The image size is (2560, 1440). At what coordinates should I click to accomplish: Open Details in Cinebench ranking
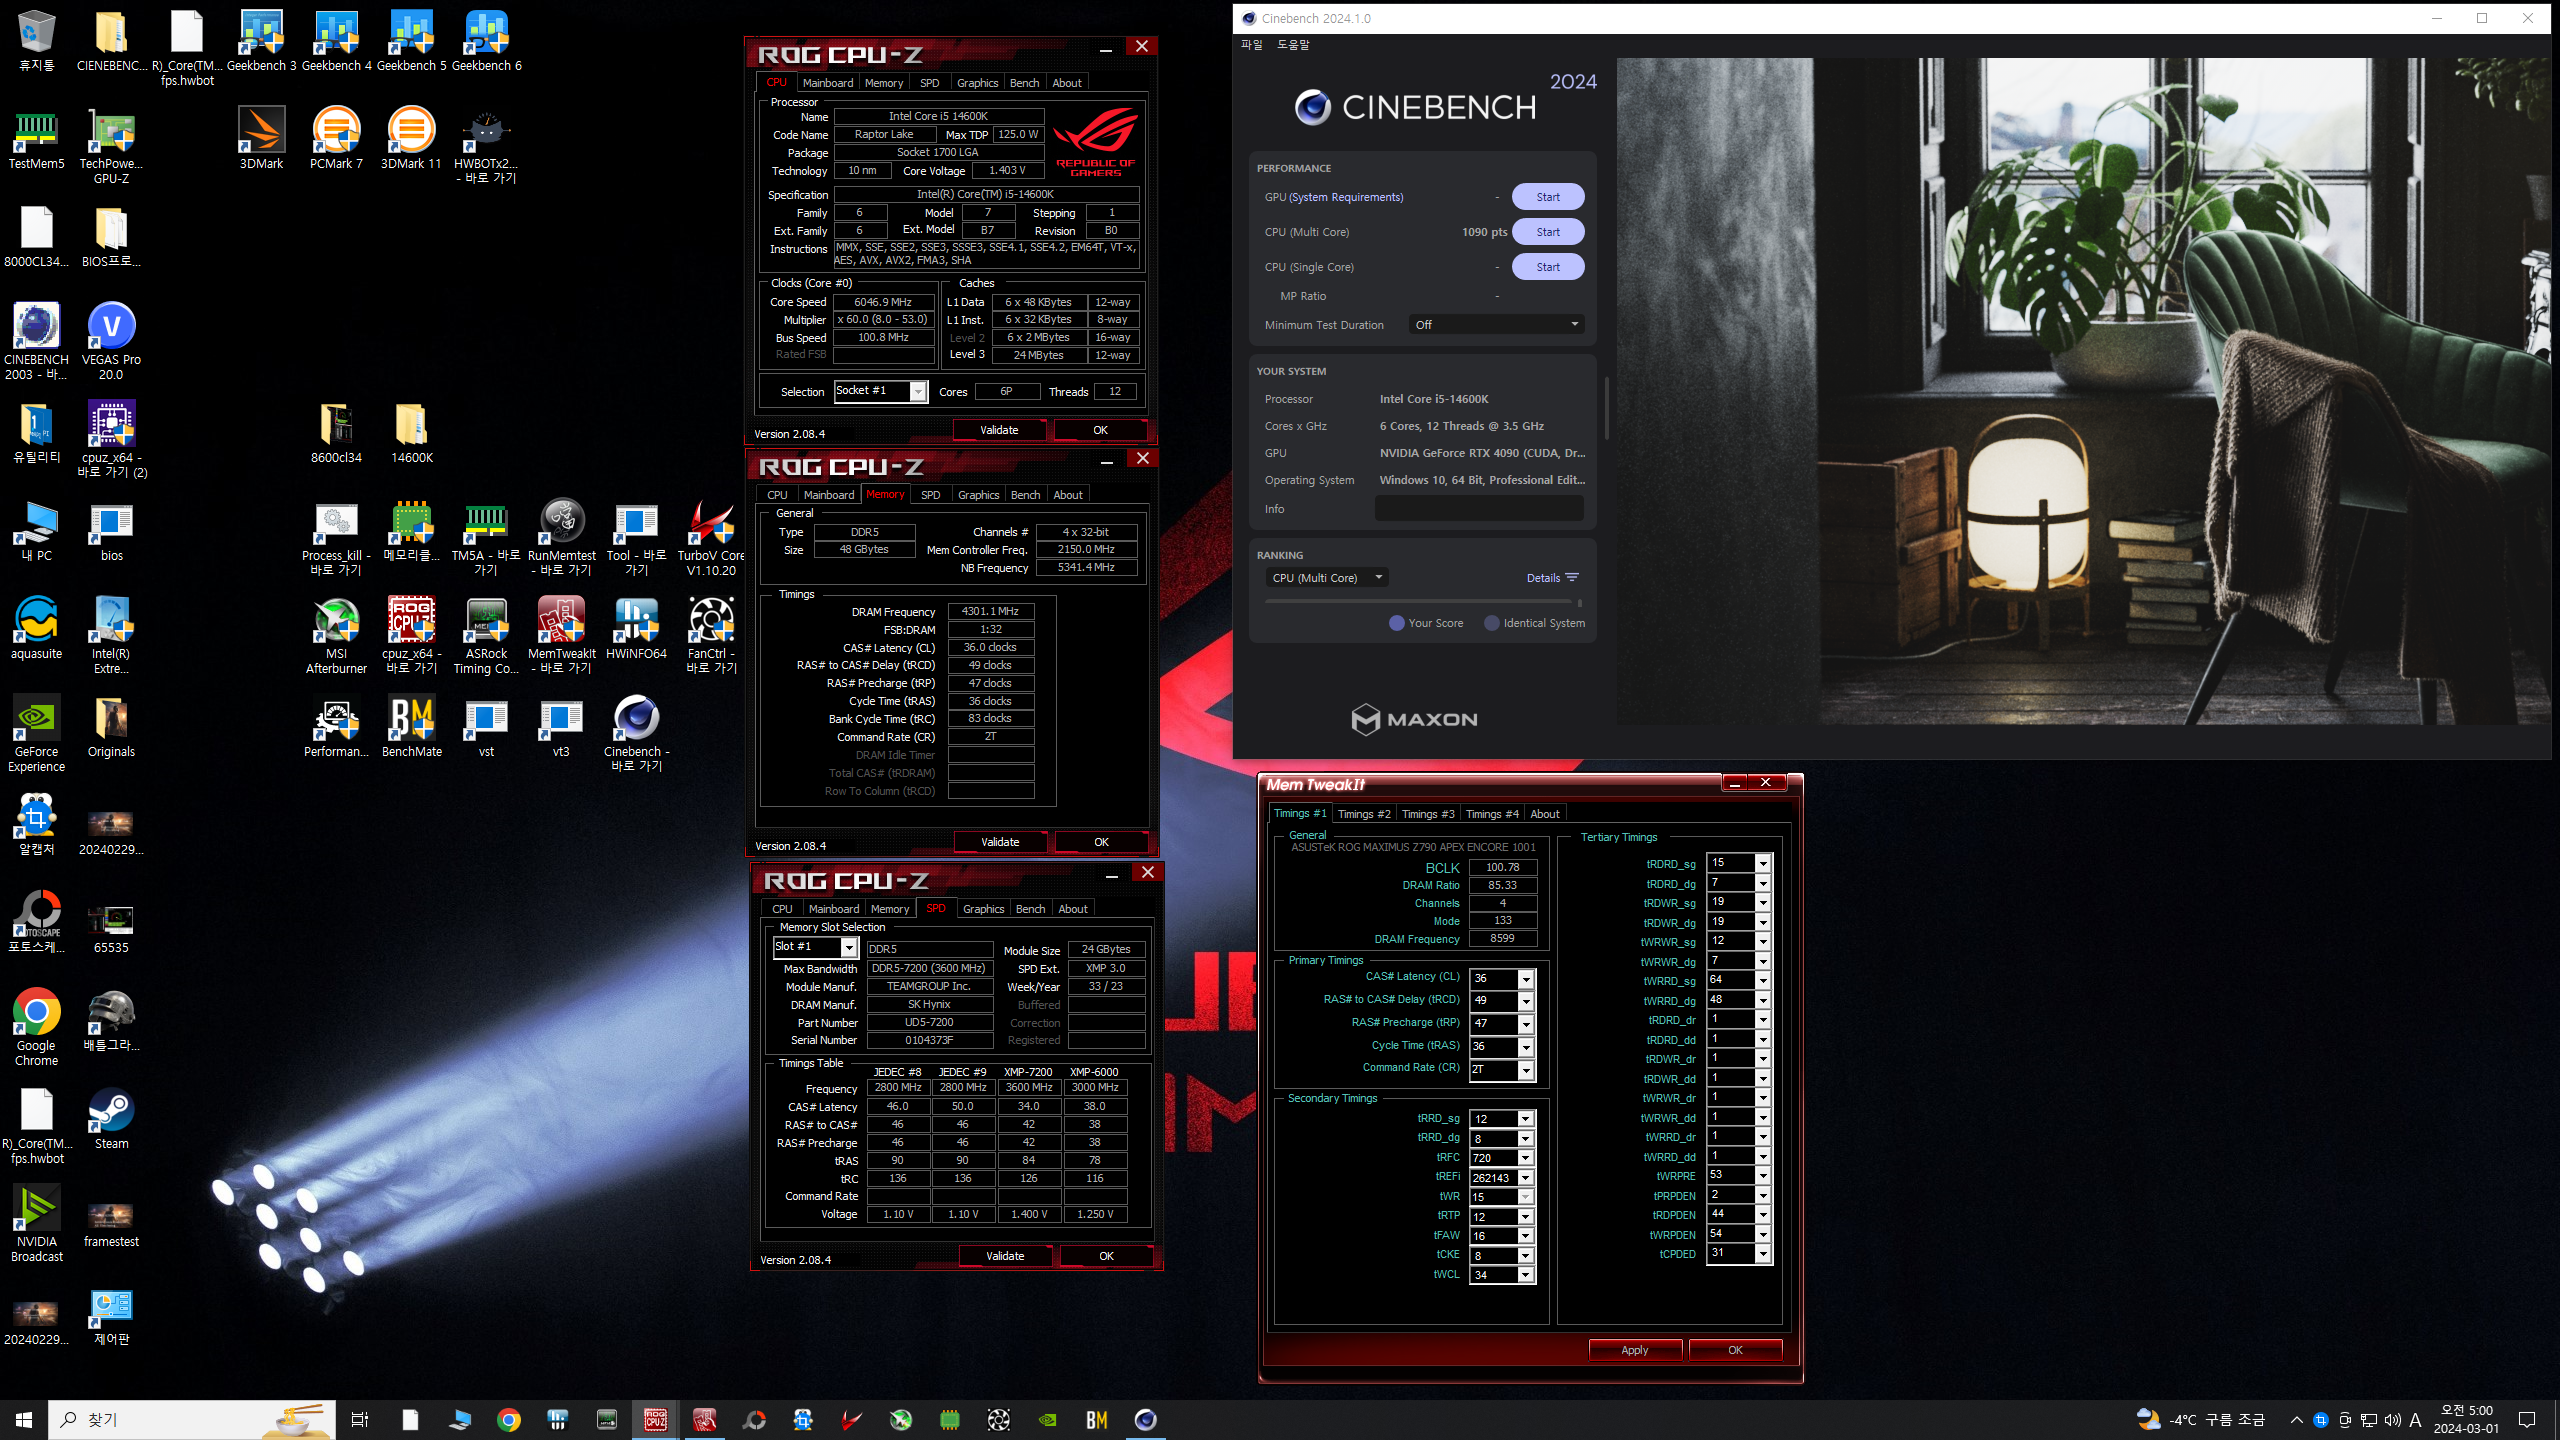click(1552, 578)
